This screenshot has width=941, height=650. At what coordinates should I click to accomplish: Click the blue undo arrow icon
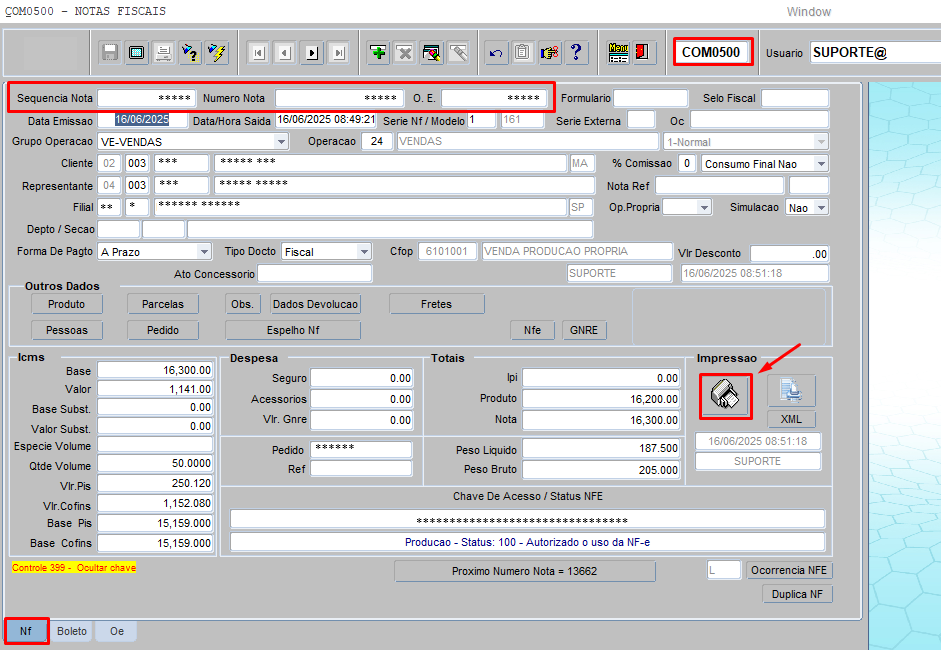[x=496, y=53]
